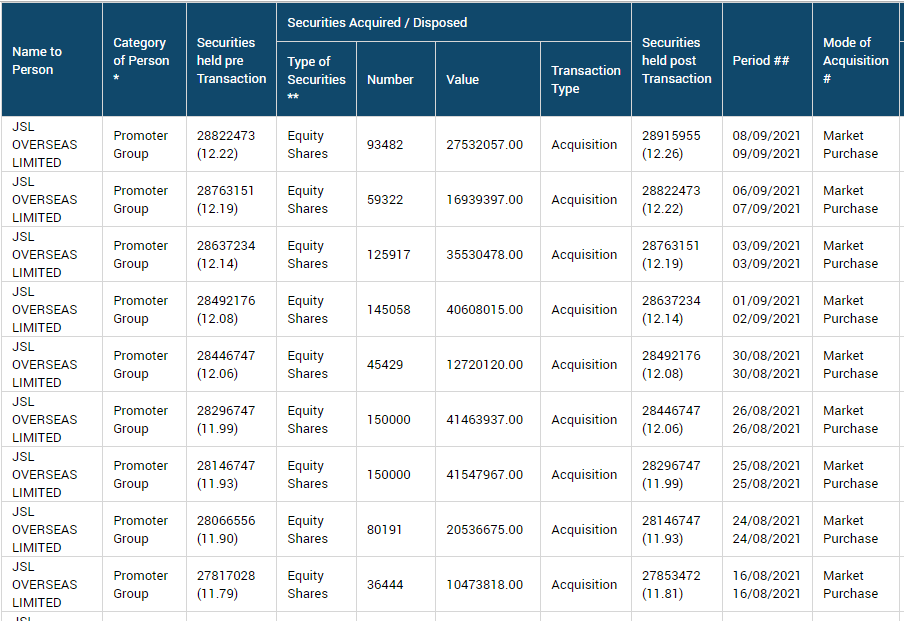The height and width of the screenshot is (621, 904).
Task: Click the 'Name to Person' column header
Action: (52, 60)
